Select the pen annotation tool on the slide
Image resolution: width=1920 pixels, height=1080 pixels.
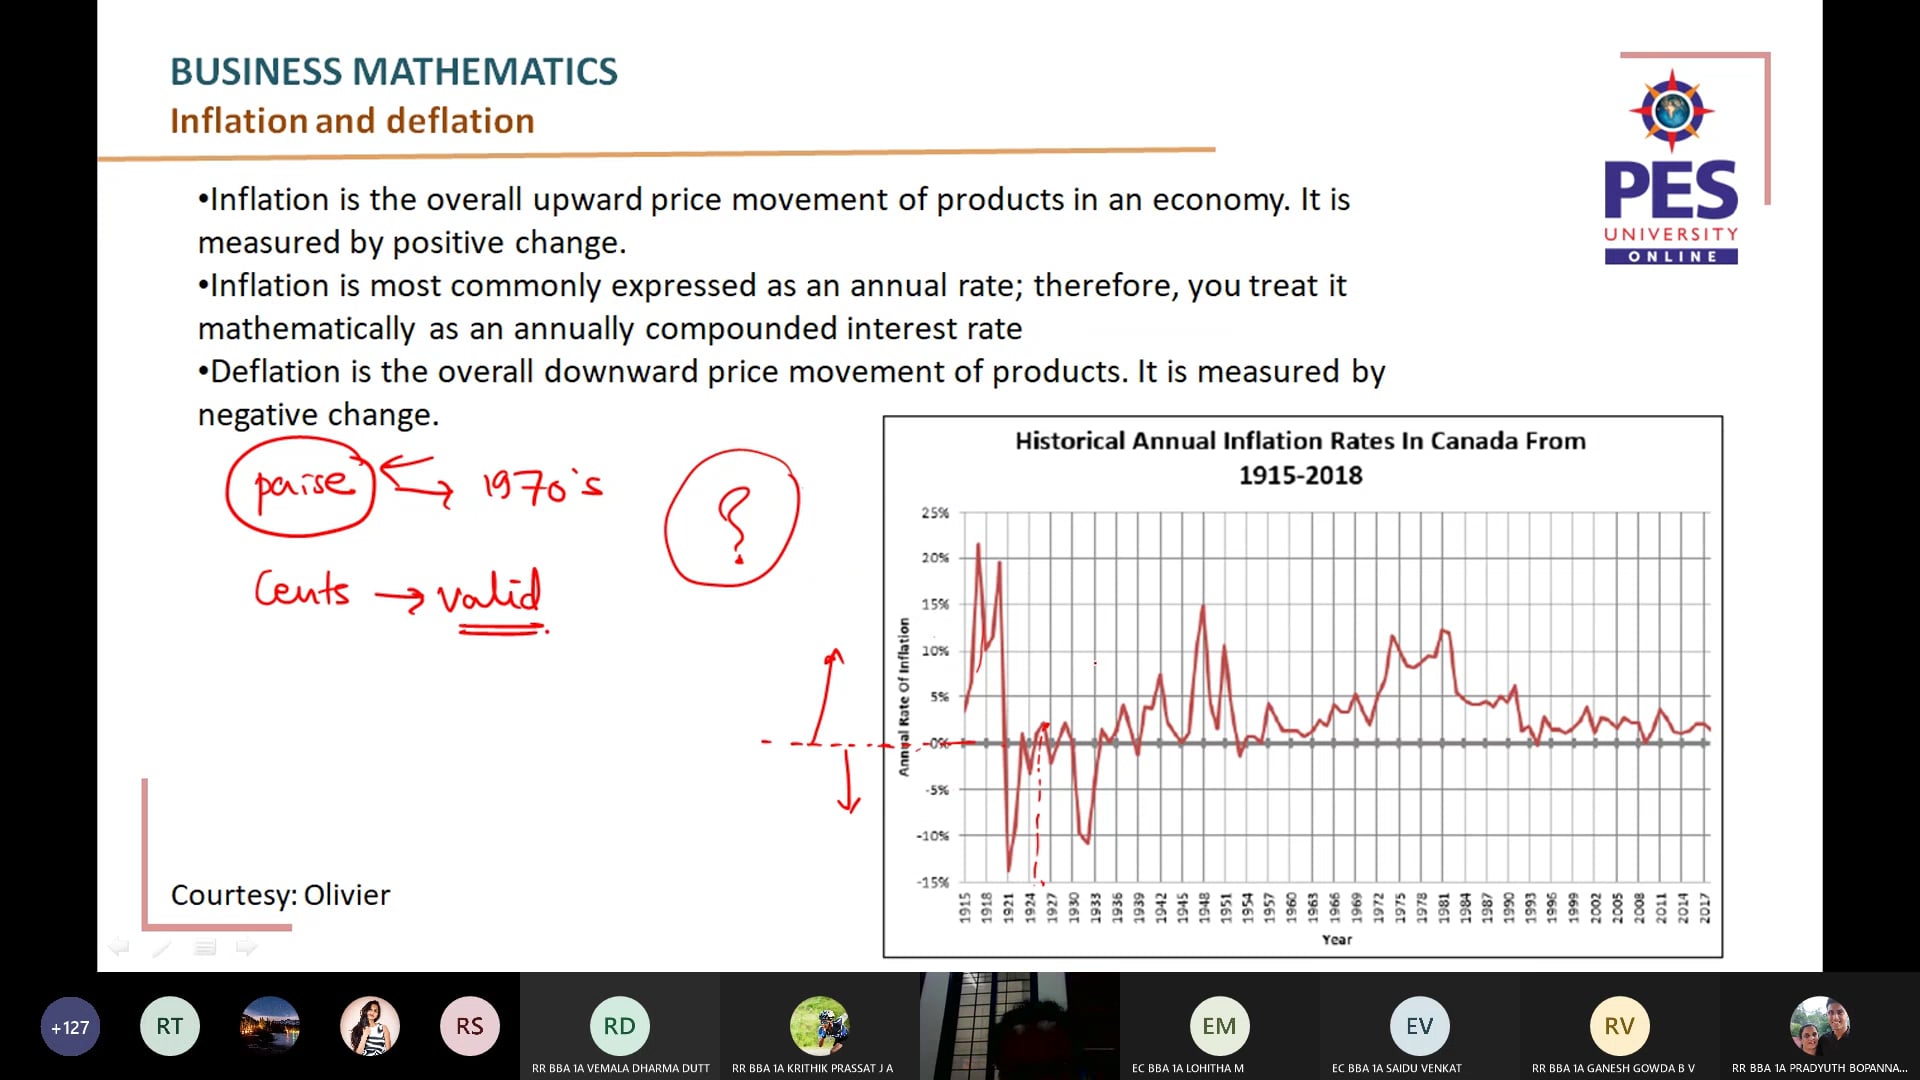click(162, 947)
